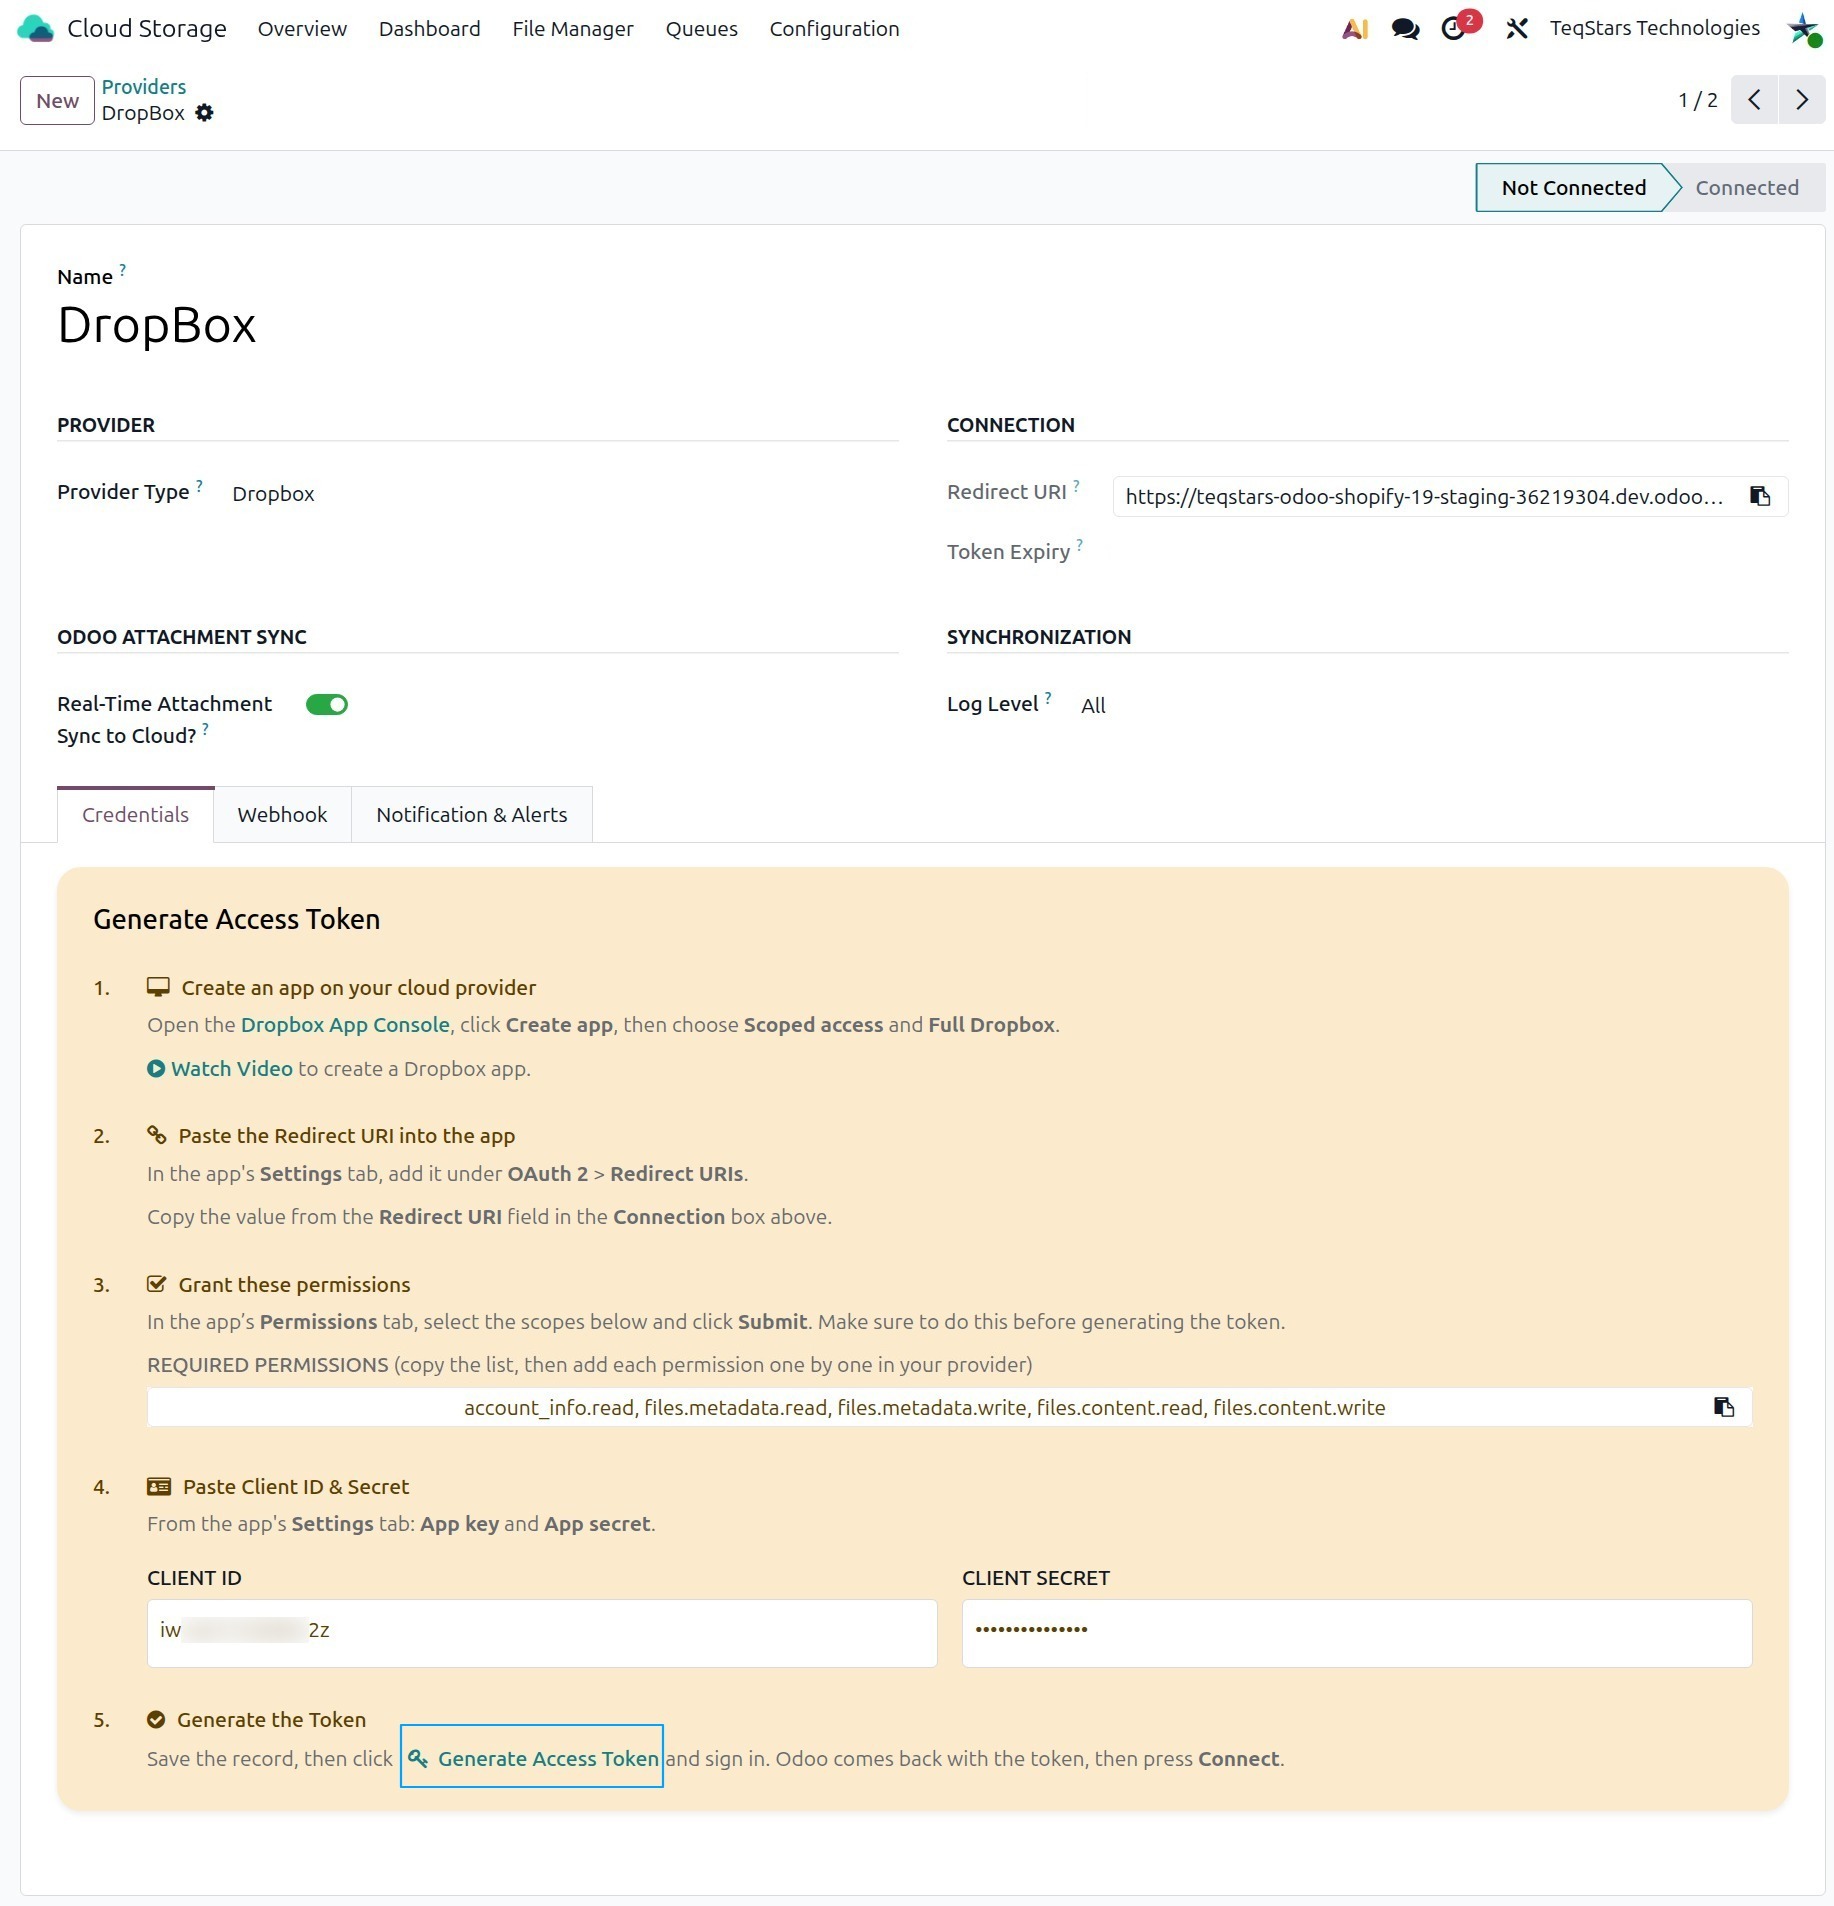Click the Watch Video link
This screenshot has width=1834, height=1906.
click(231, 1068)
